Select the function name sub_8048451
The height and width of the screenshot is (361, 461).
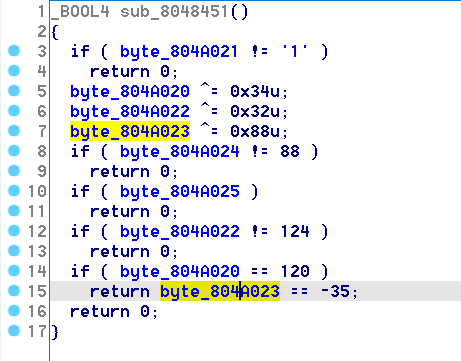174,12
